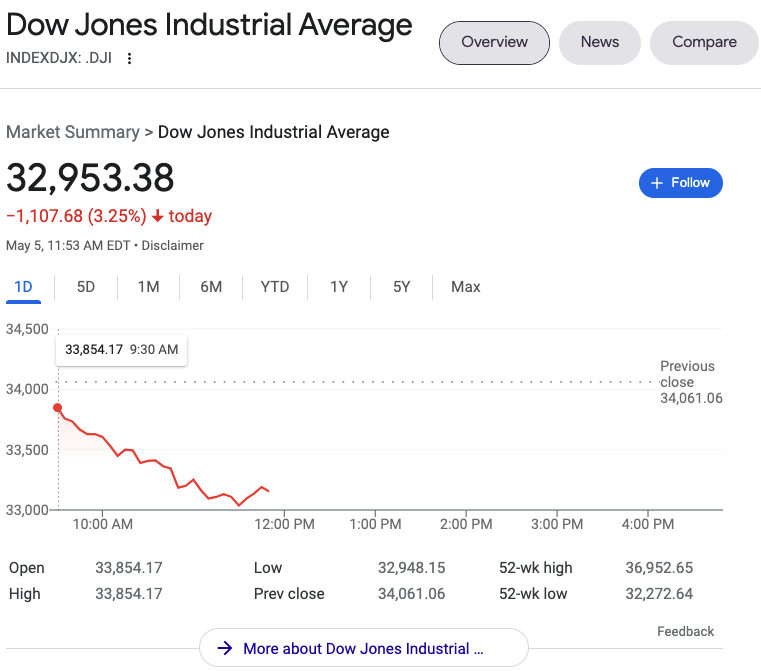This screenshot has height=671, width=761.
Task: View the YTD chart range
Action: click(275, 287)
